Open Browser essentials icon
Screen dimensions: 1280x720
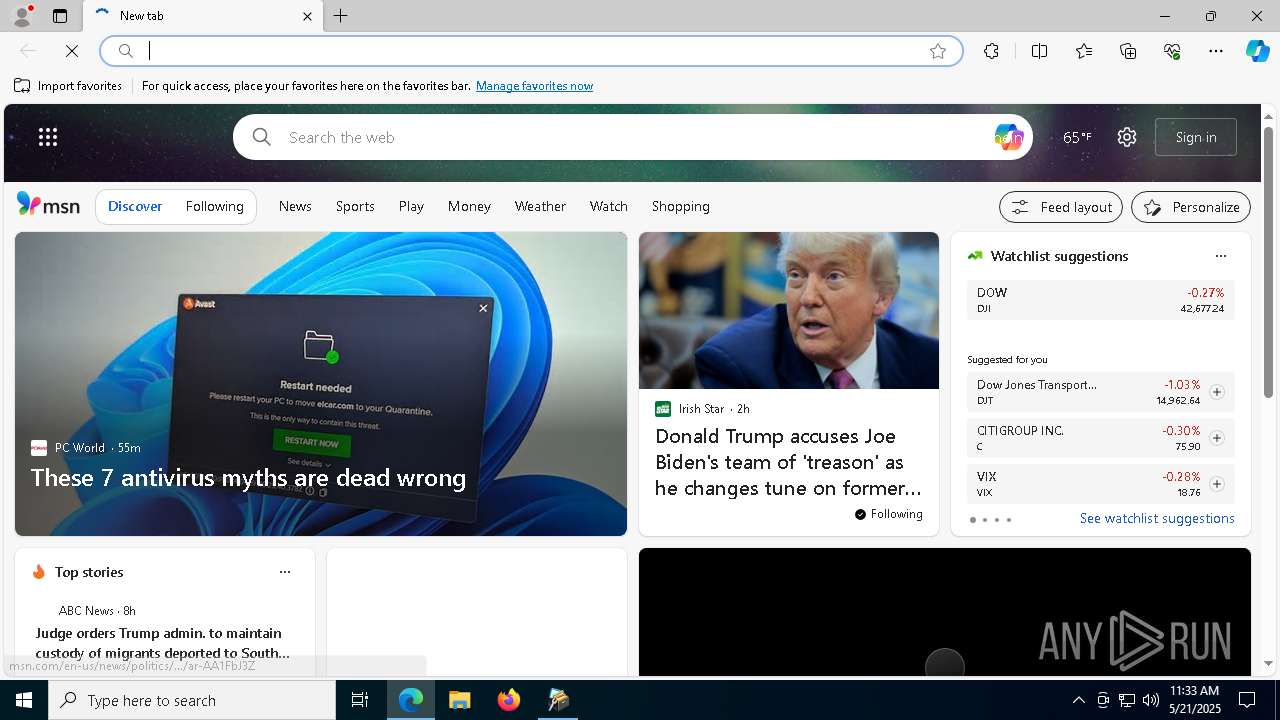[1172, 51]
